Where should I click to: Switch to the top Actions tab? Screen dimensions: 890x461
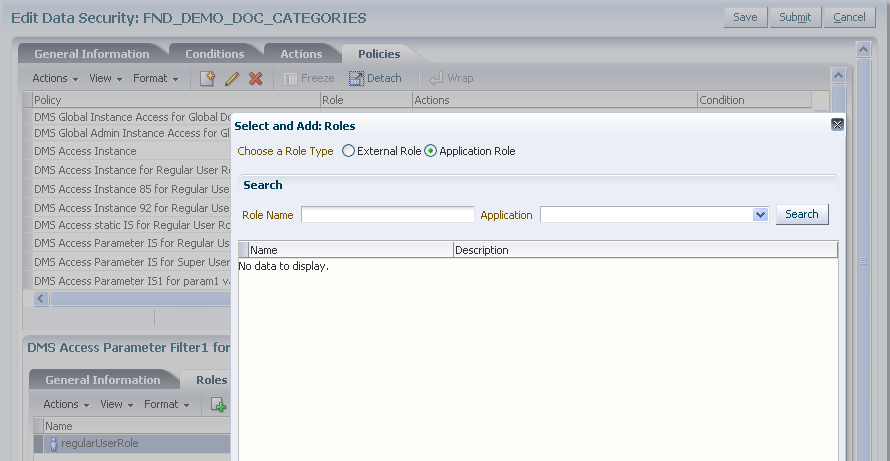coord(301,54)
